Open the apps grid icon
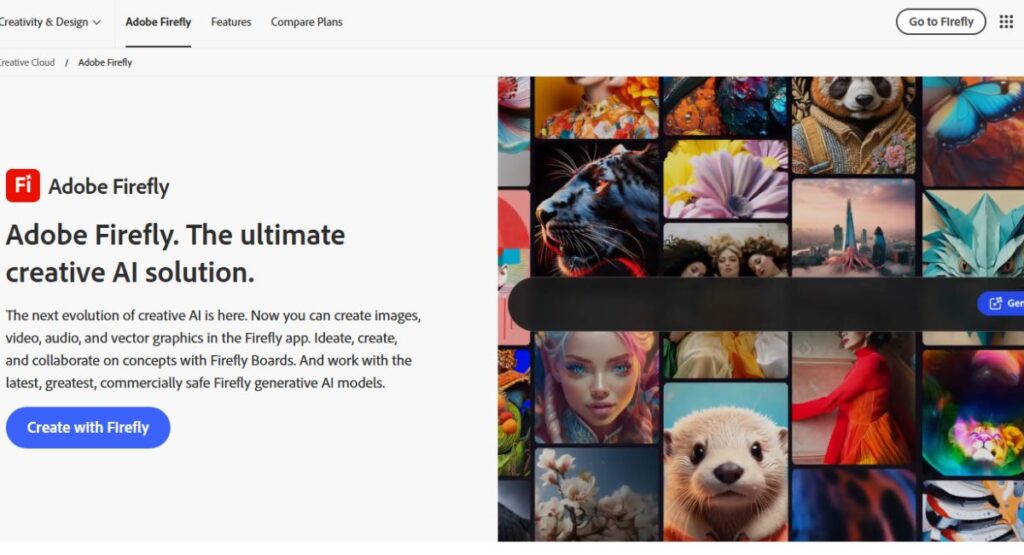The height and width of the screenshot is (555, 1024). 1006,22
